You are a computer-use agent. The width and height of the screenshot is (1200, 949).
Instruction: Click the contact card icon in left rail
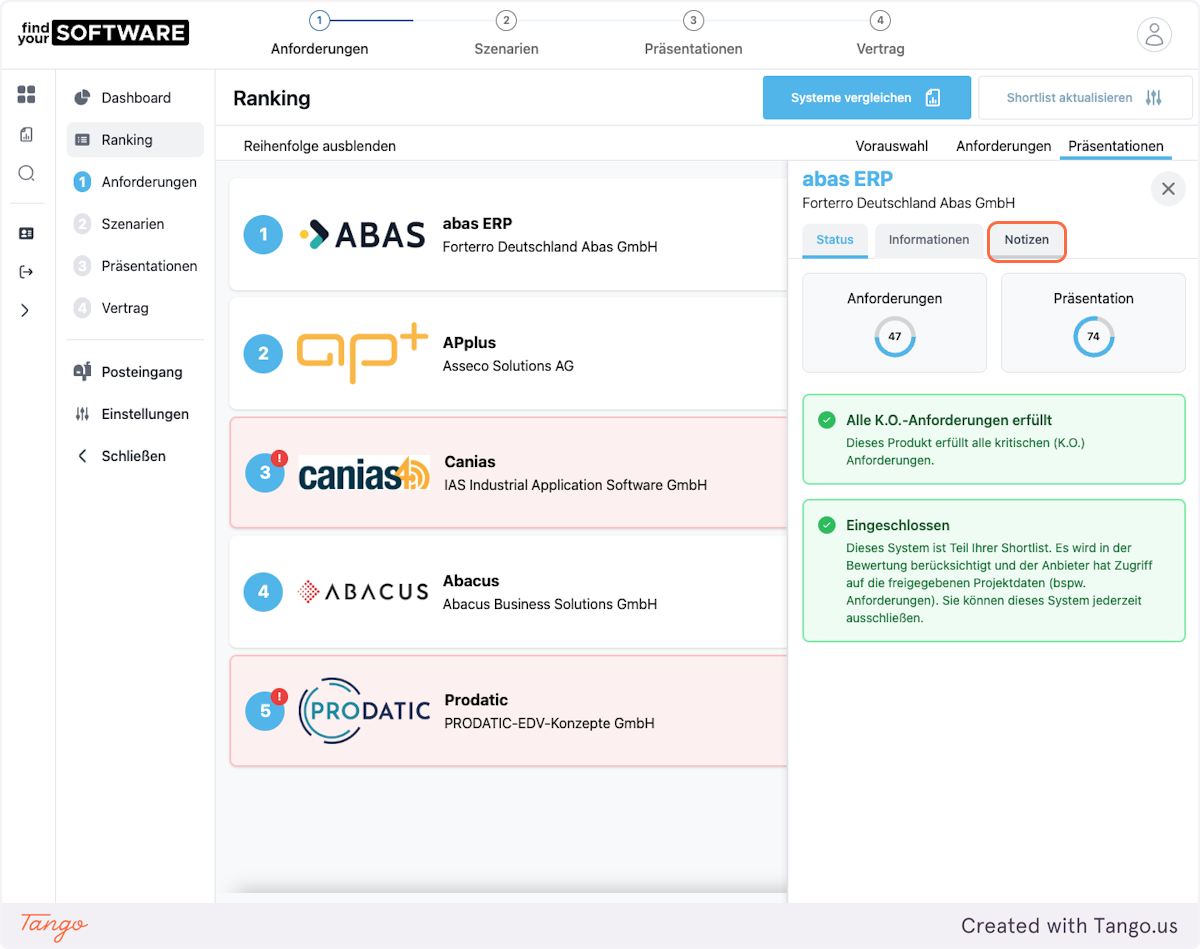pos(27,233)
